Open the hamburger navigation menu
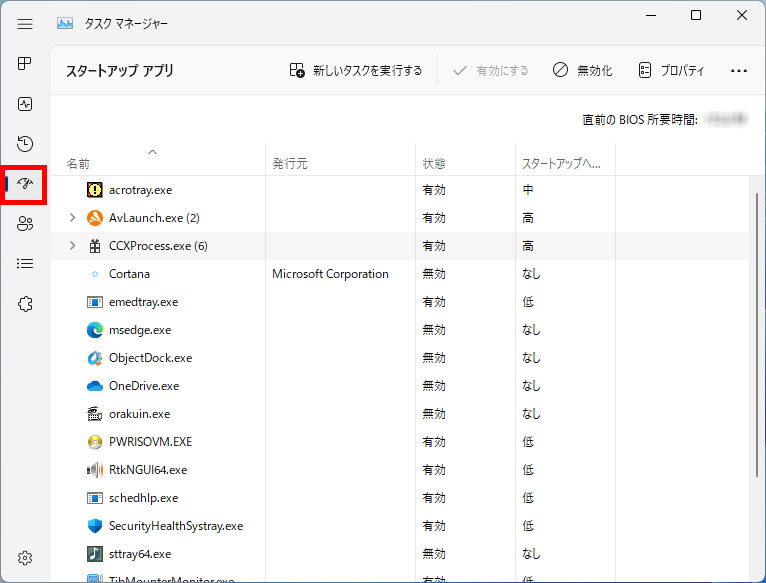The width and height of the screenshot is (766, 583). tap(25, 22)
